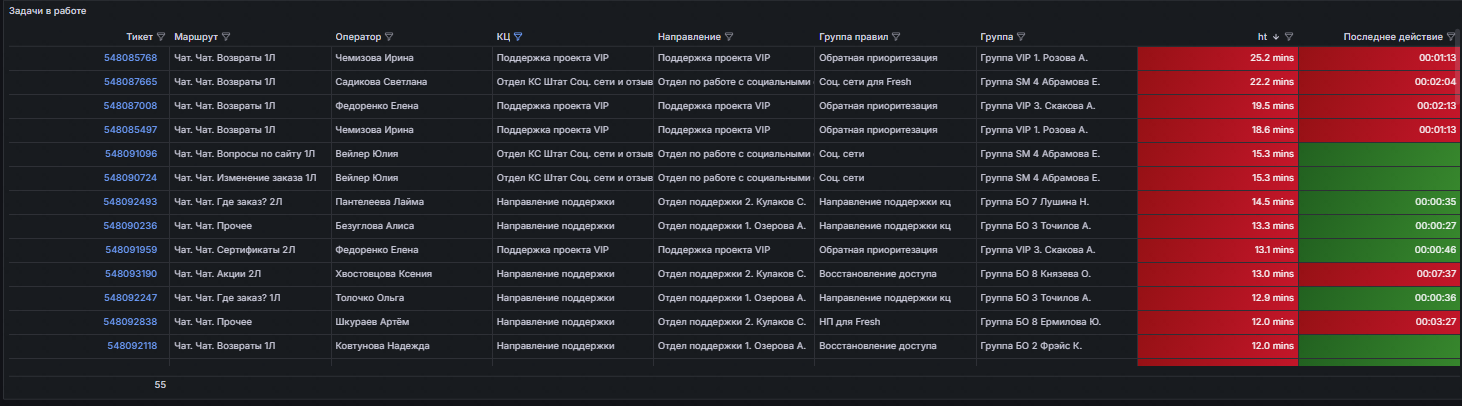The height and width of the screenshot is (406, 1462).
Task: Sort by Оператор column header
Action: coord(358,36)
